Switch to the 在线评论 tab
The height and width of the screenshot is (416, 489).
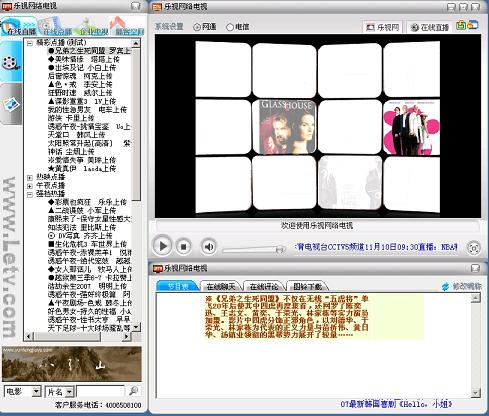264,286
